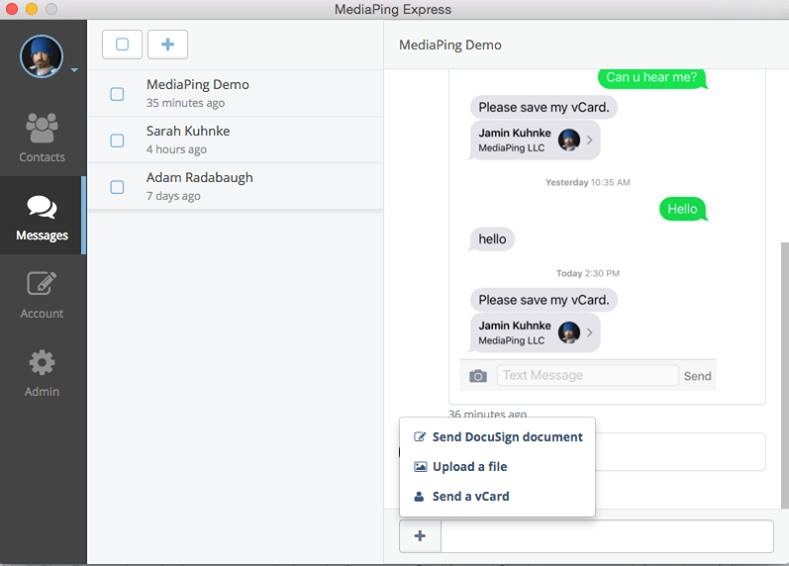
Task: Click the bottom message input field
Action: (x=607, y=536)
